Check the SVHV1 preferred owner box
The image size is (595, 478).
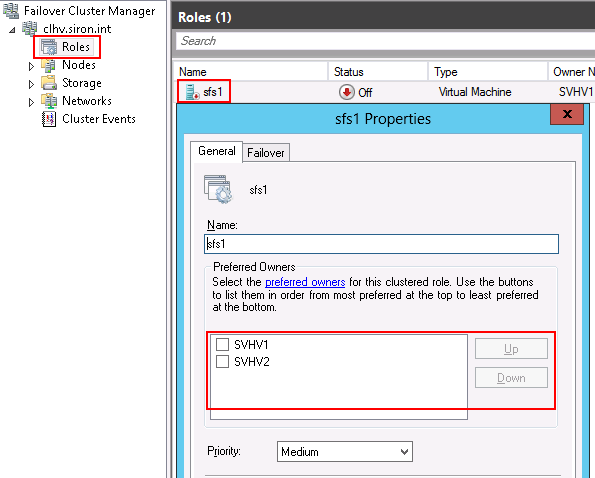click(222, 344)
